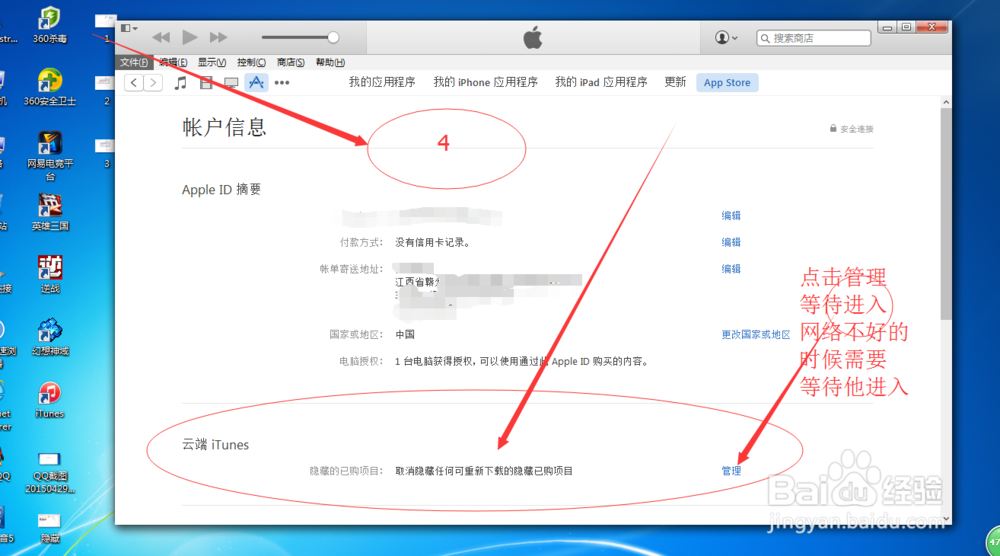Open the 网易电竞平台 desktop icon

[50, 156]
